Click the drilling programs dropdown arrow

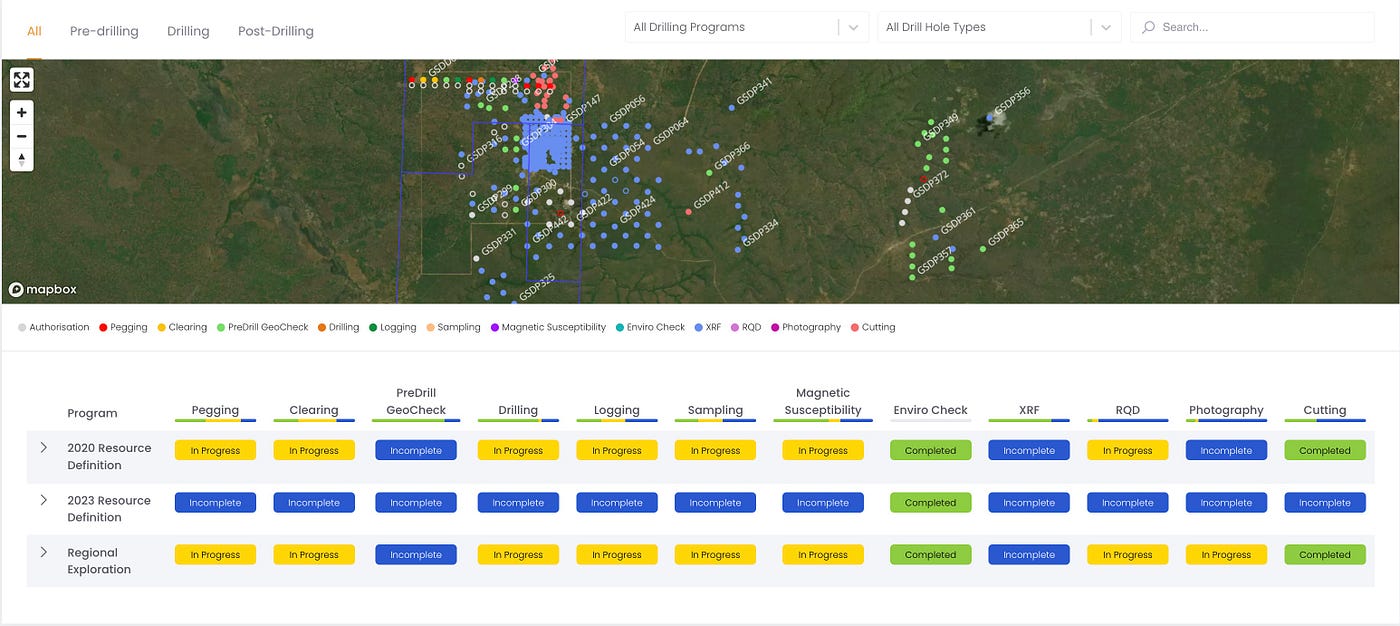[x=853, y=27]
